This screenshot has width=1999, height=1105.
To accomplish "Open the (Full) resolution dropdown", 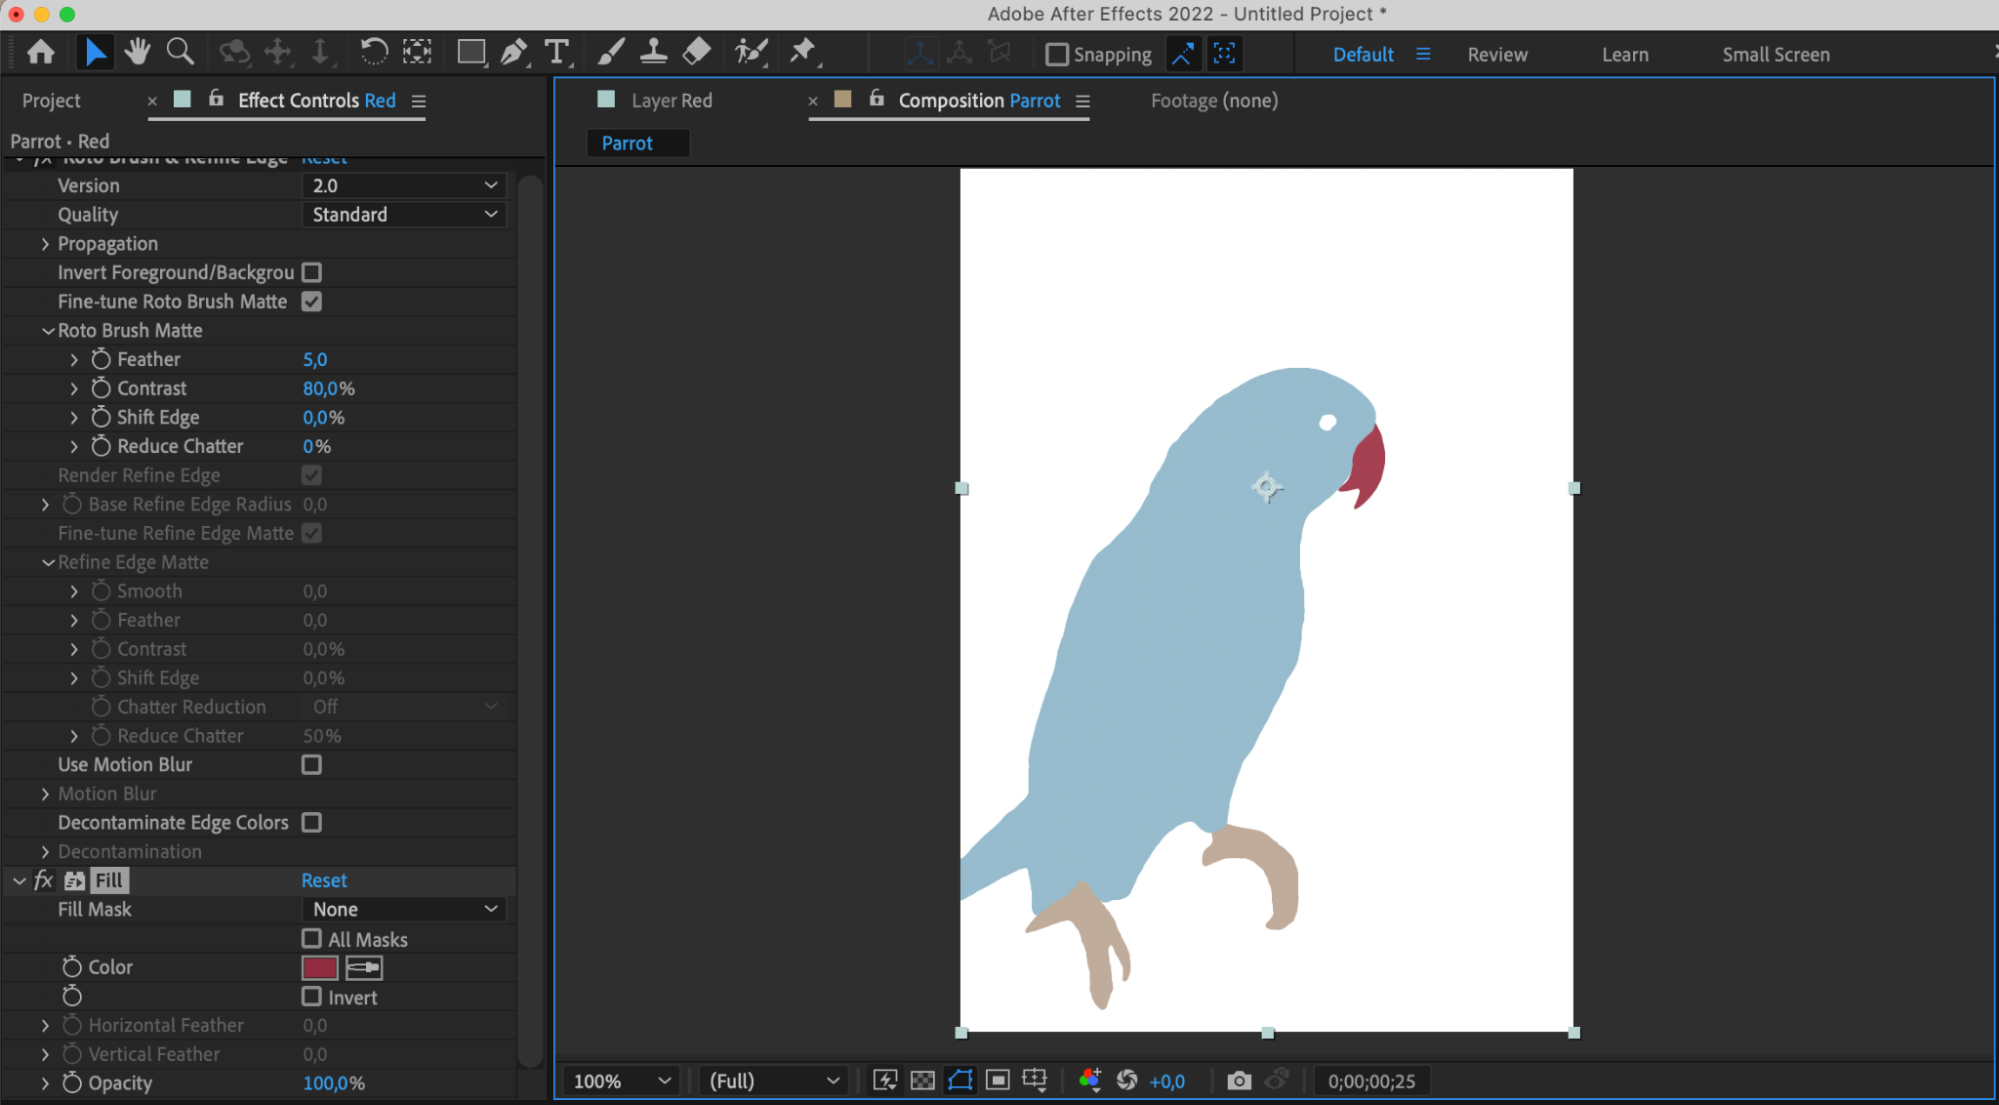I will (x=773, y=1081).
